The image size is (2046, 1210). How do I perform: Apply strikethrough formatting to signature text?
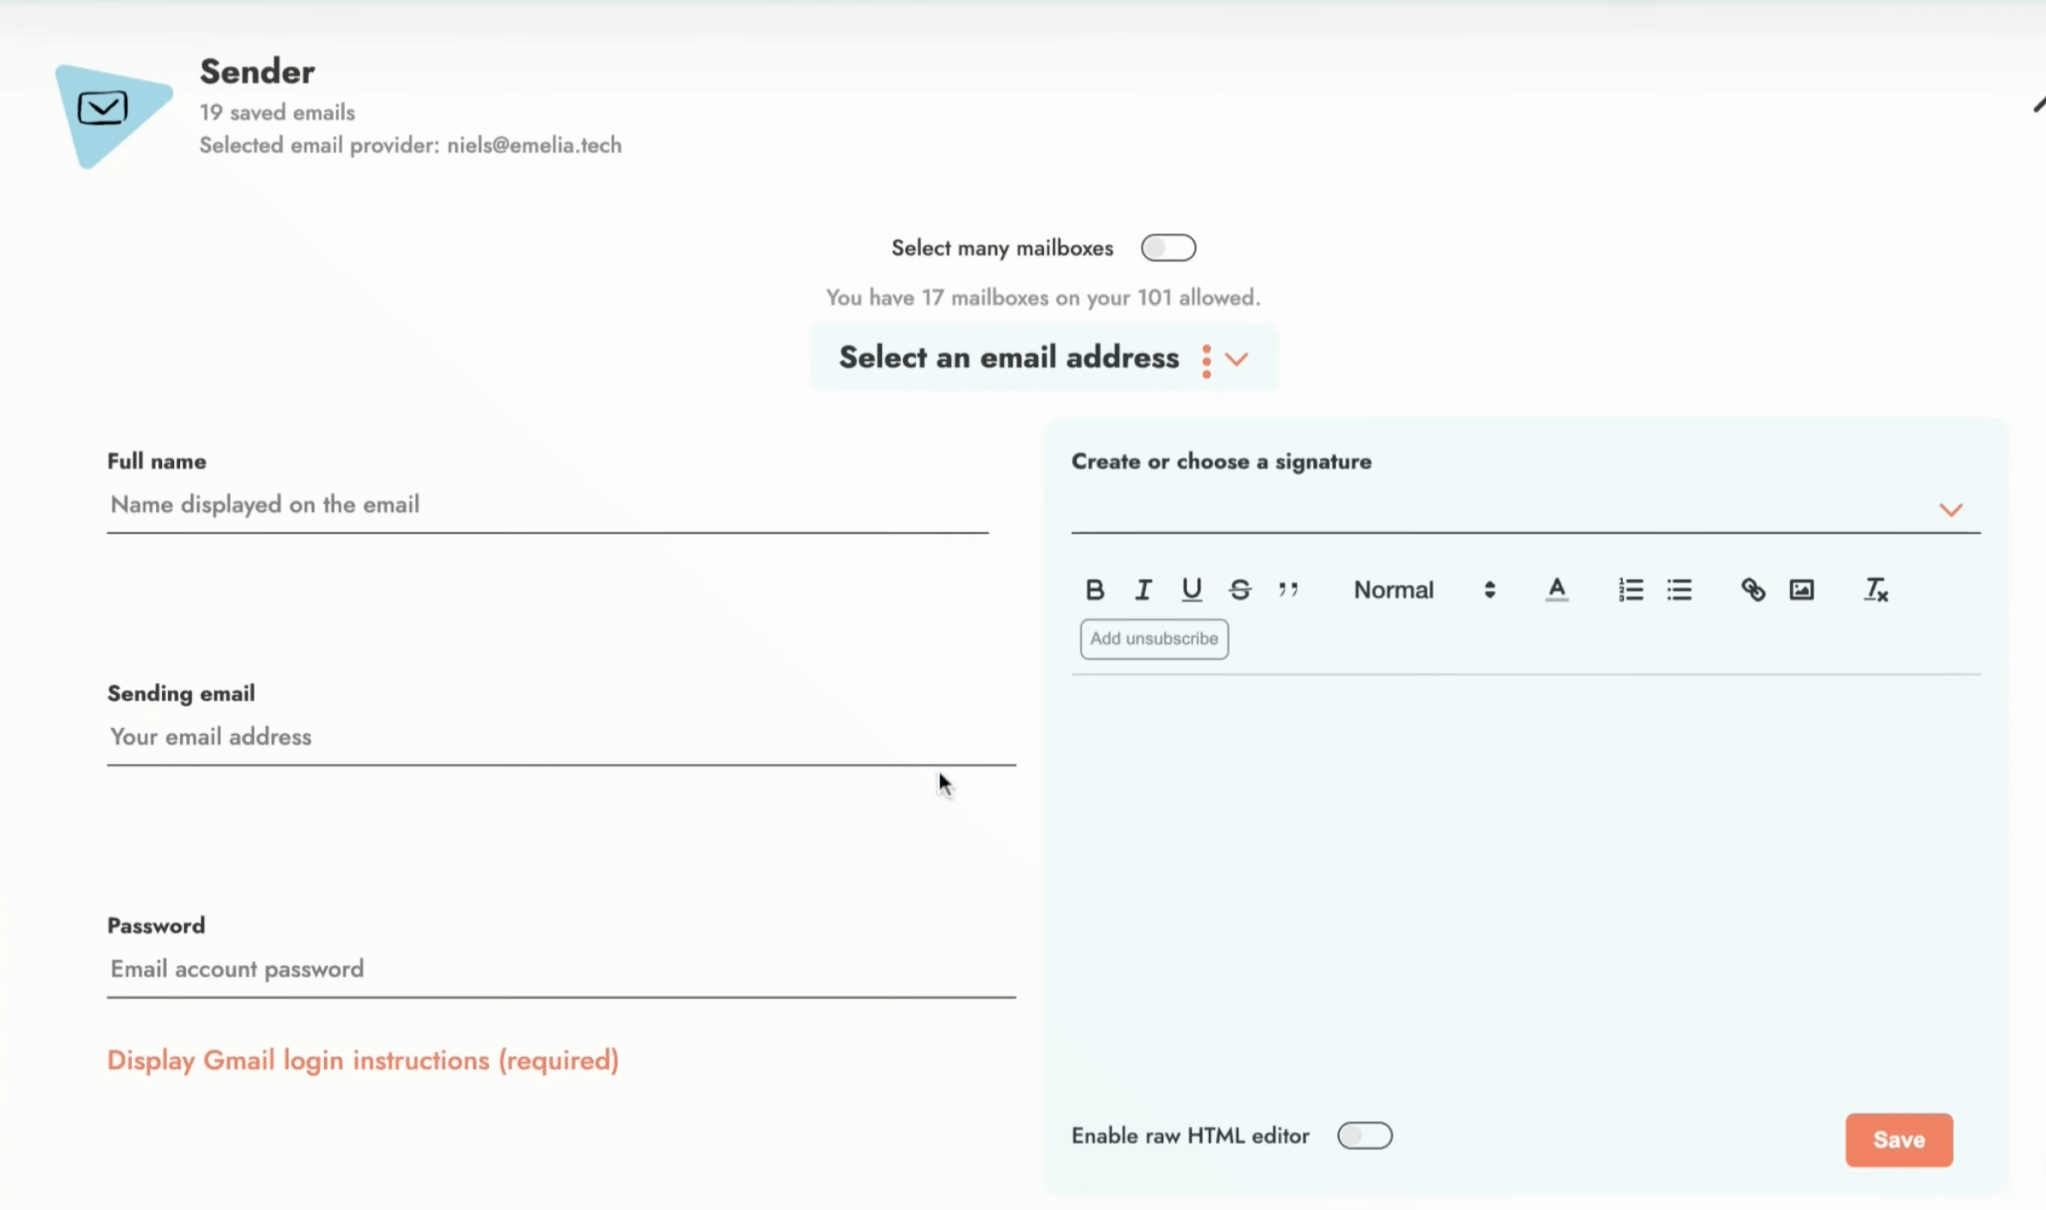pos(1240,590)
